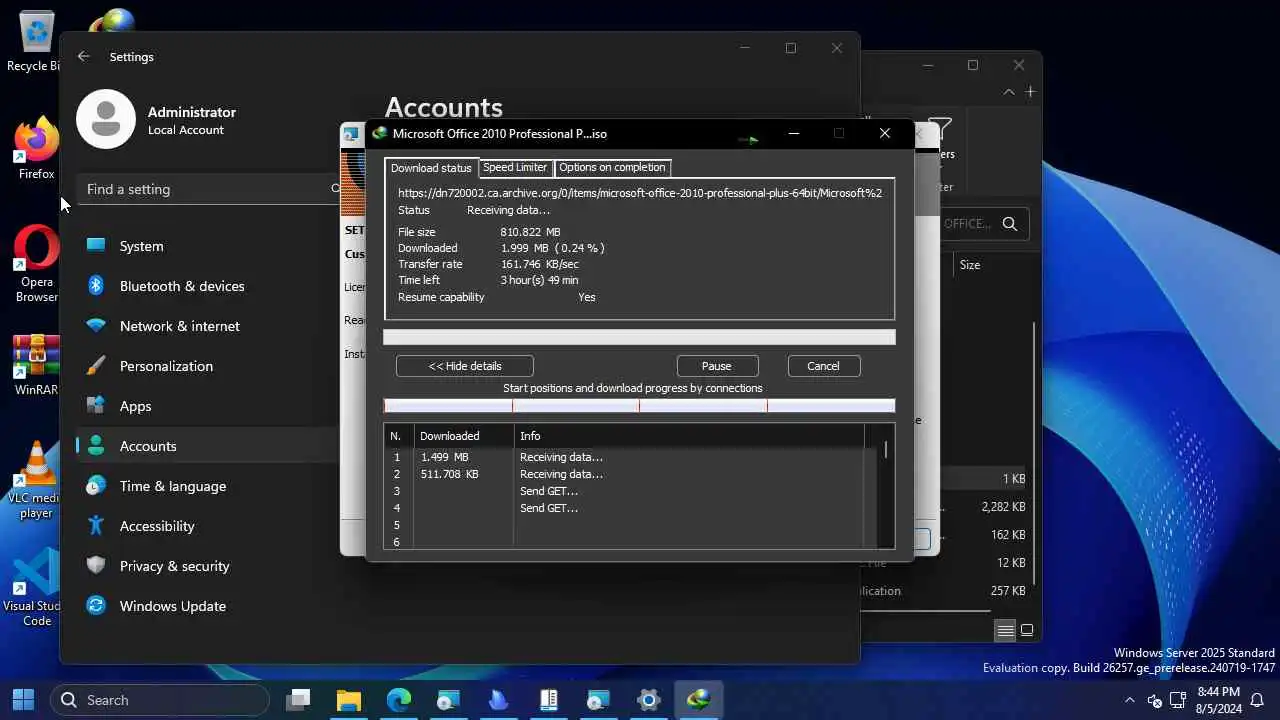
Task: Click the File Explorer search magnifier
Action: point(1010,224)
